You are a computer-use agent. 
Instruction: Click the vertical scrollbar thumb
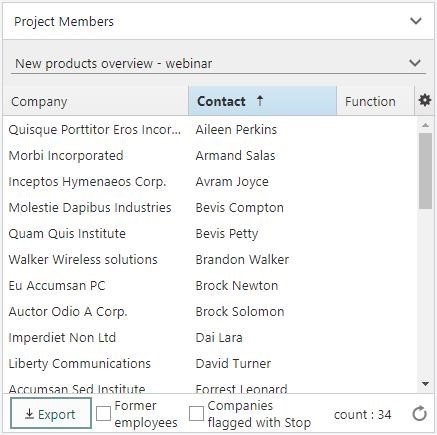tap(425, 171)
